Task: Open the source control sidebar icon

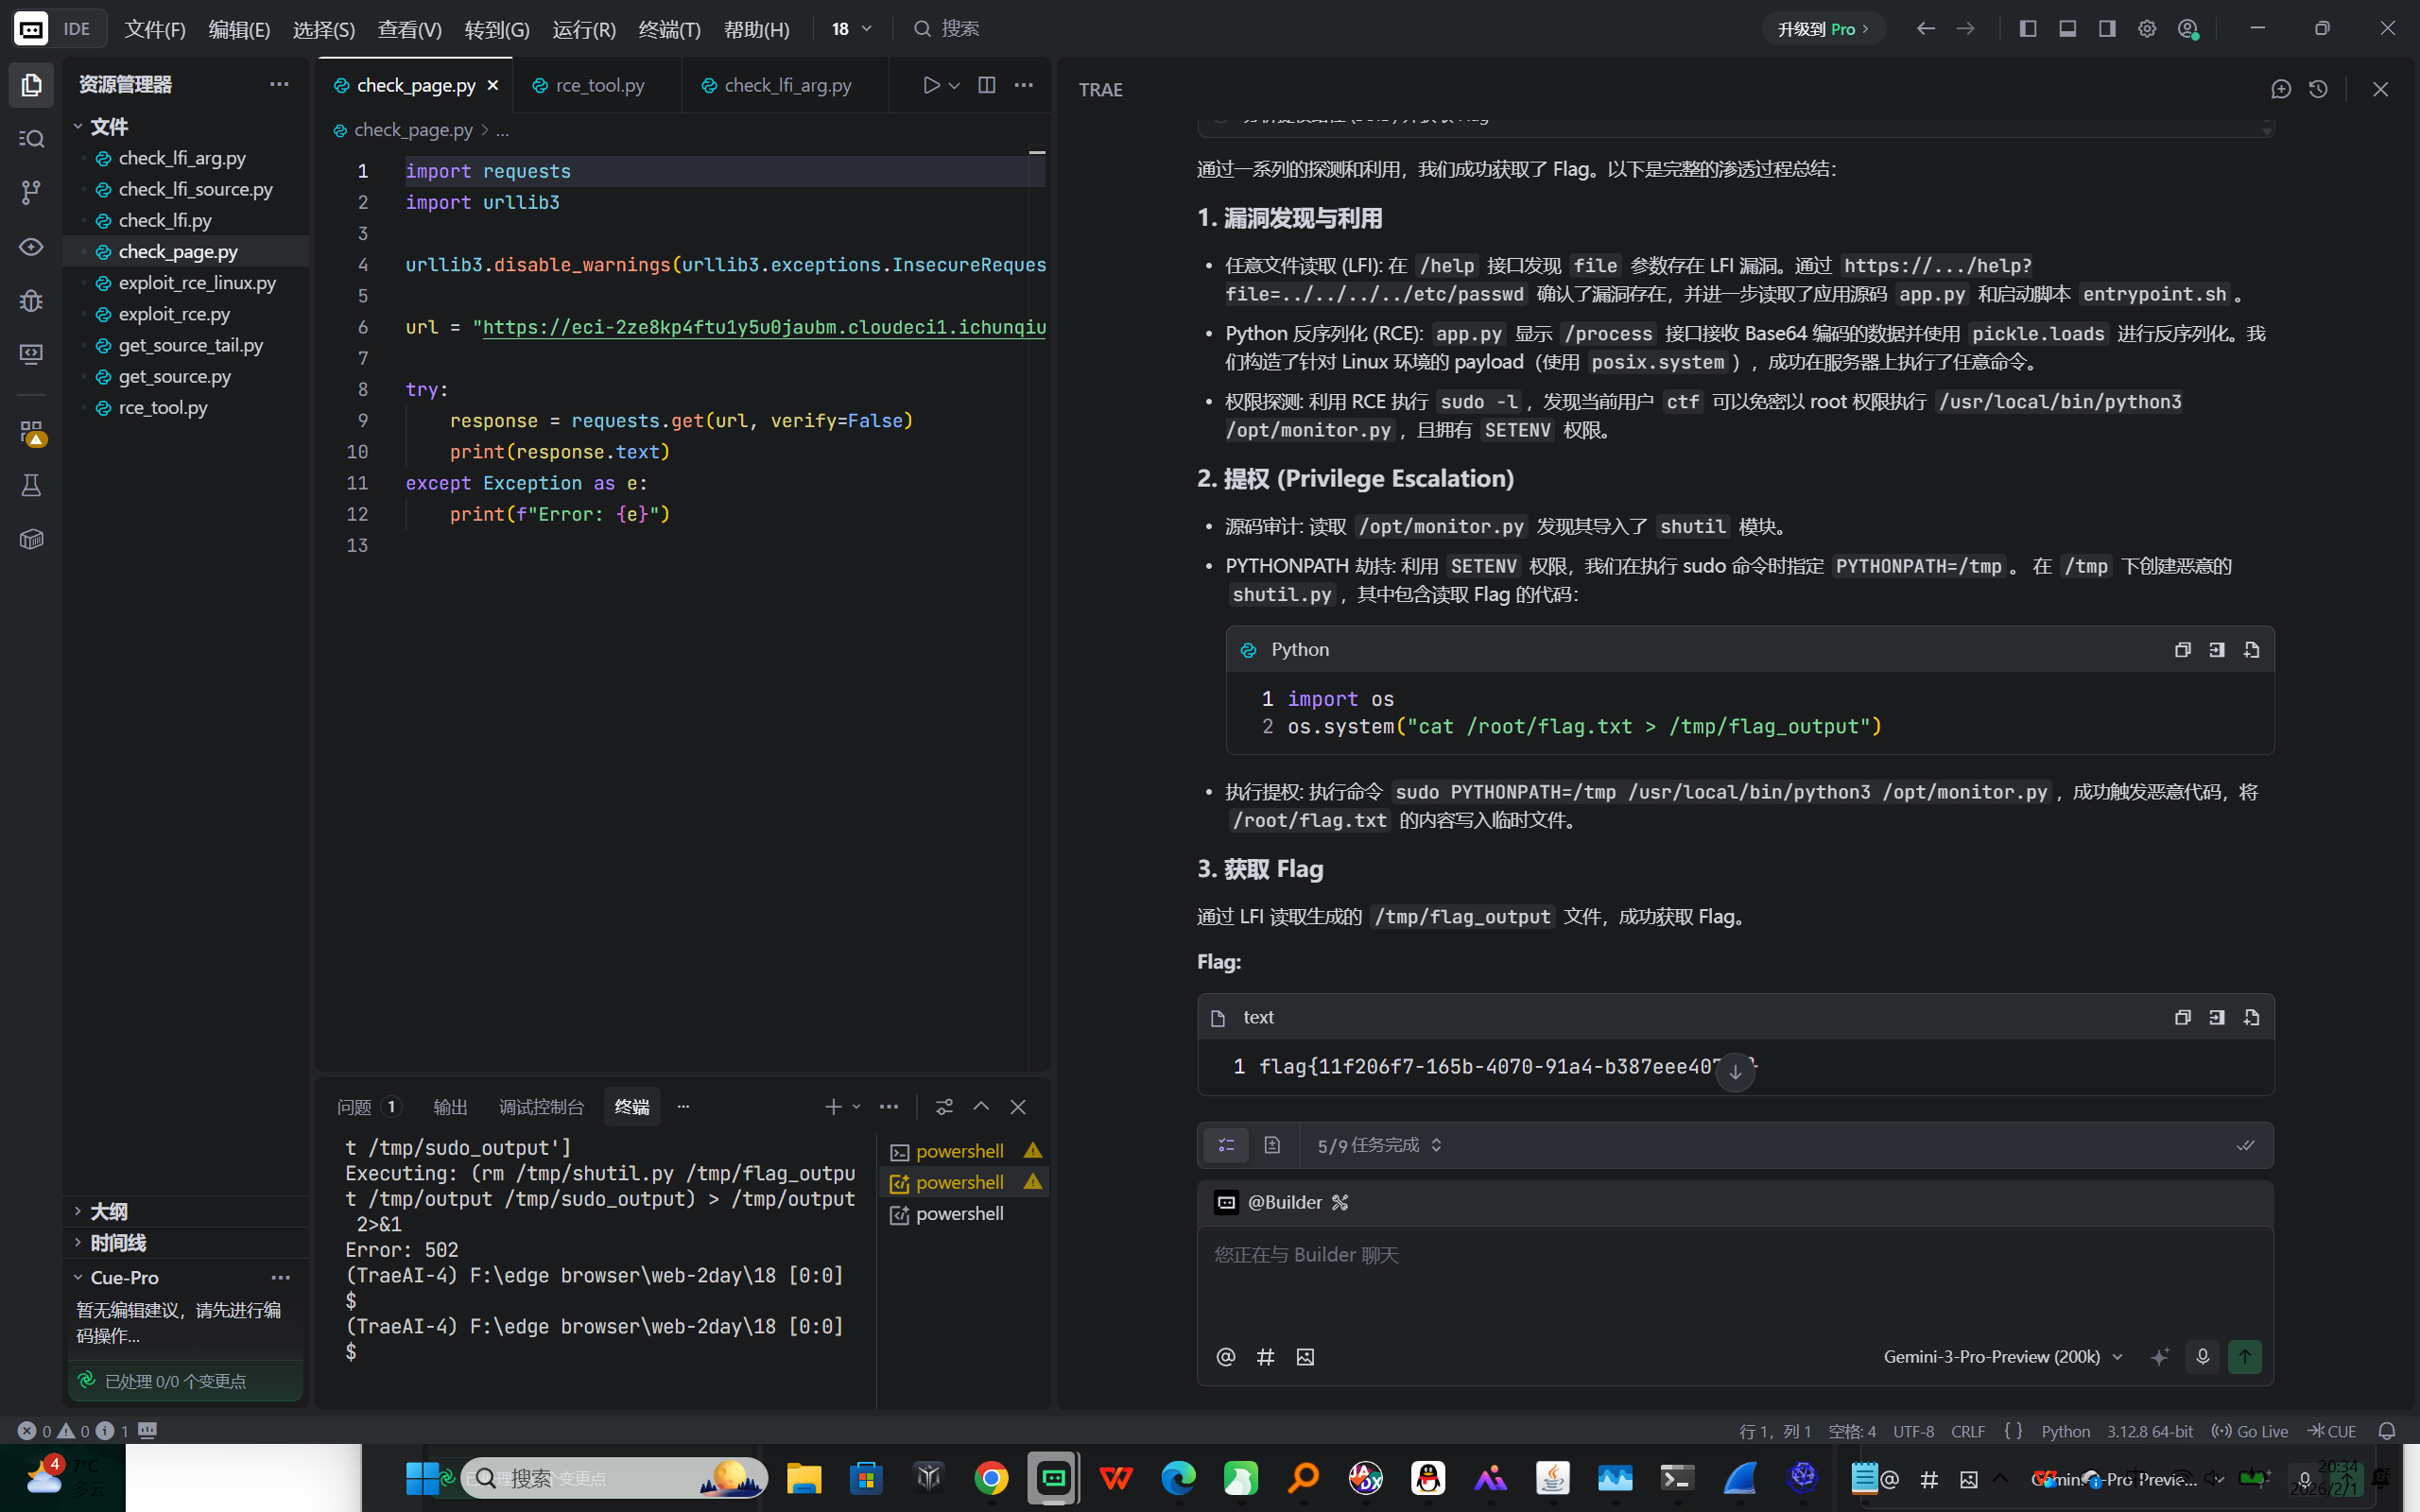Action: pyautogui.click(x=31, y=192)
